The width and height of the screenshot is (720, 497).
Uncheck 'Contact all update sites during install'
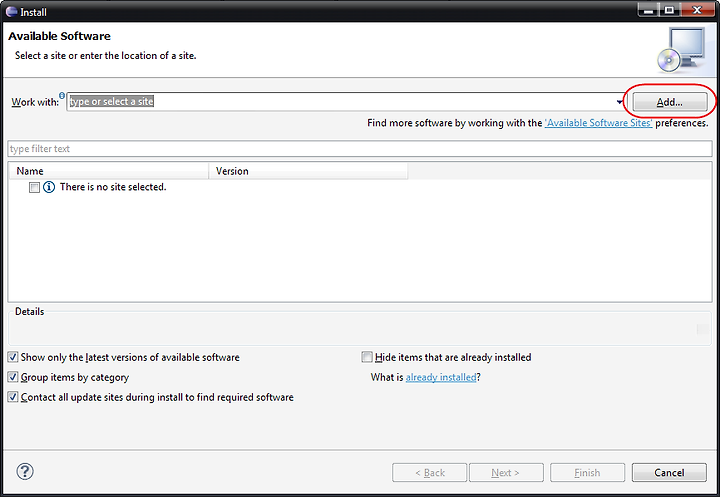coord(13,397)
